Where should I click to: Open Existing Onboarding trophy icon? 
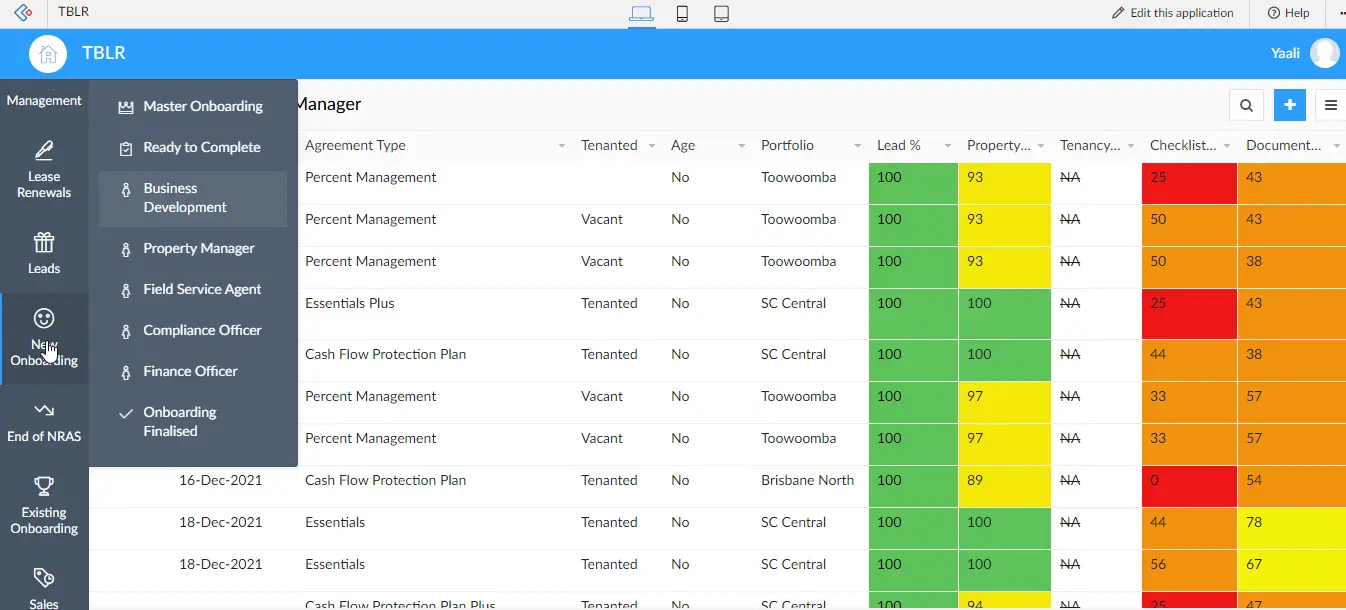coord(44,487)
